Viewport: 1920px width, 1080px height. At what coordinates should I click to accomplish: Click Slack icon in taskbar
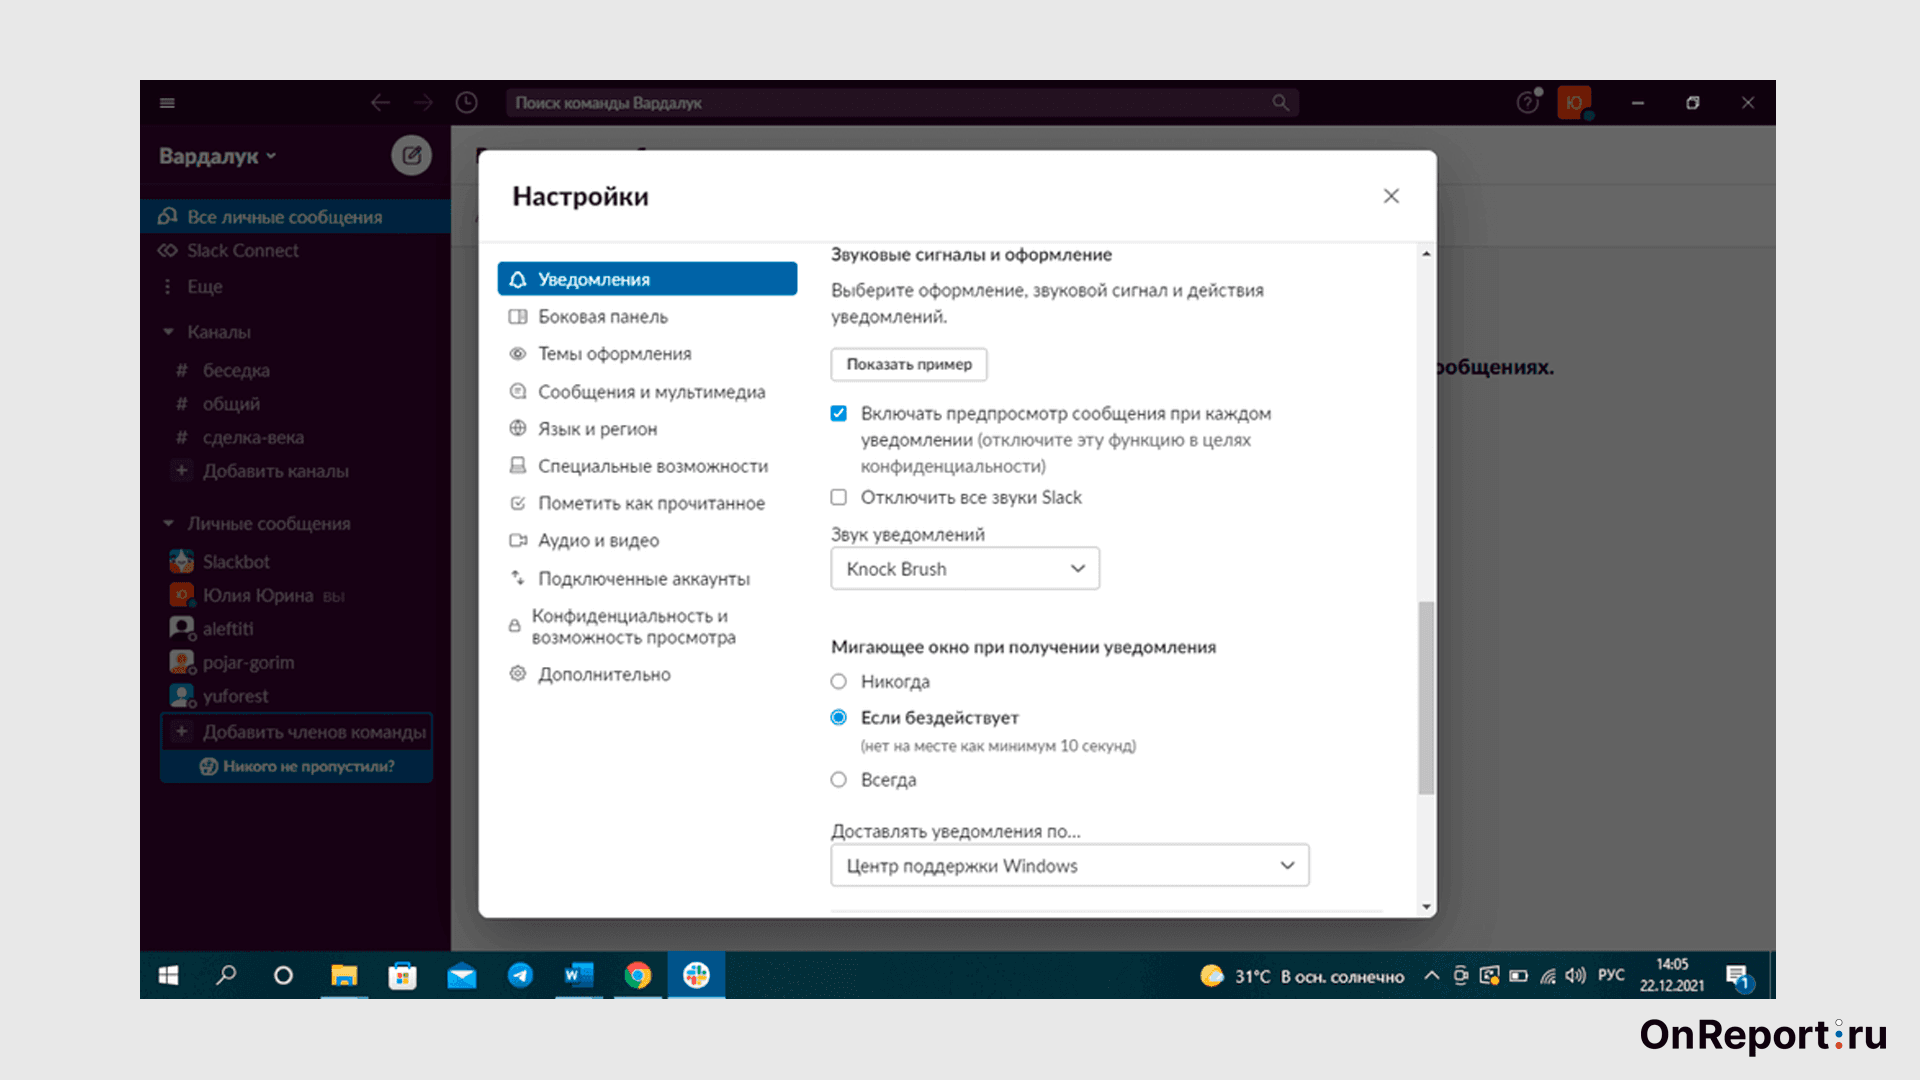click(697, 975)
